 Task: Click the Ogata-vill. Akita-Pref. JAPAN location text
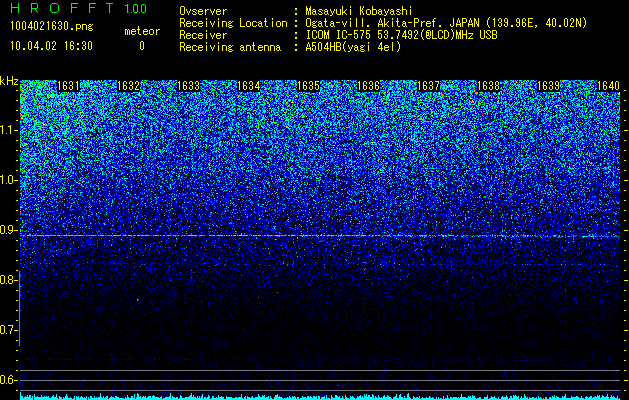coord(446,23)
